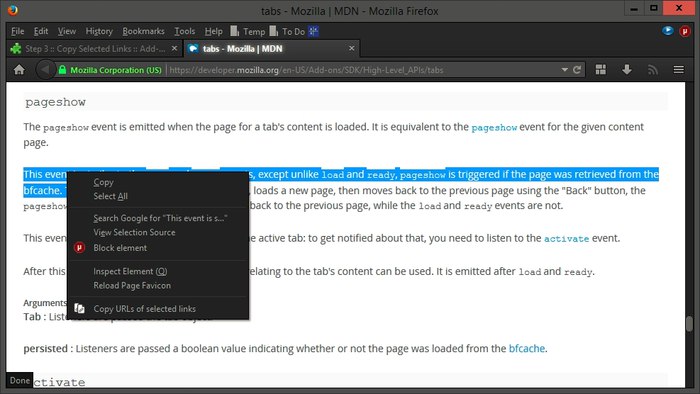Click the Done status label
The height and width of the screenshot is (394, 700).
[20, 381]
